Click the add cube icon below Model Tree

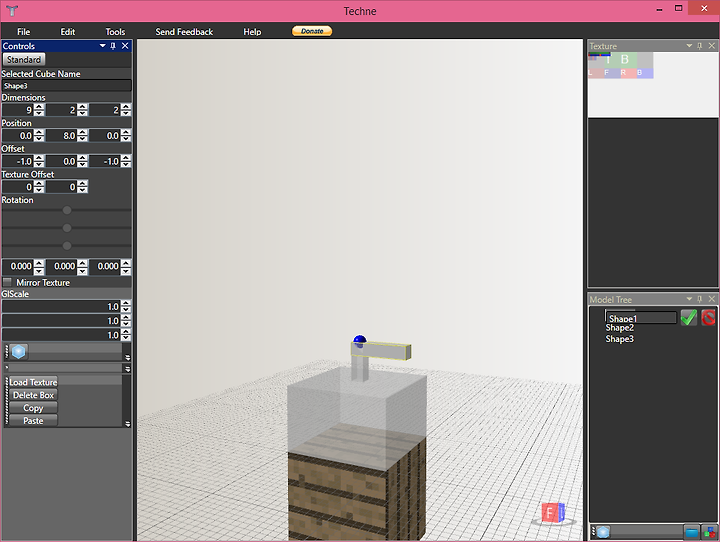point(603,532)
